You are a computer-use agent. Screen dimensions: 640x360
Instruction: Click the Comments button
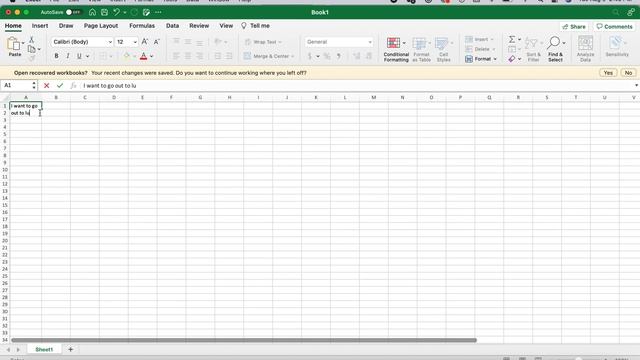coord(614,27)
